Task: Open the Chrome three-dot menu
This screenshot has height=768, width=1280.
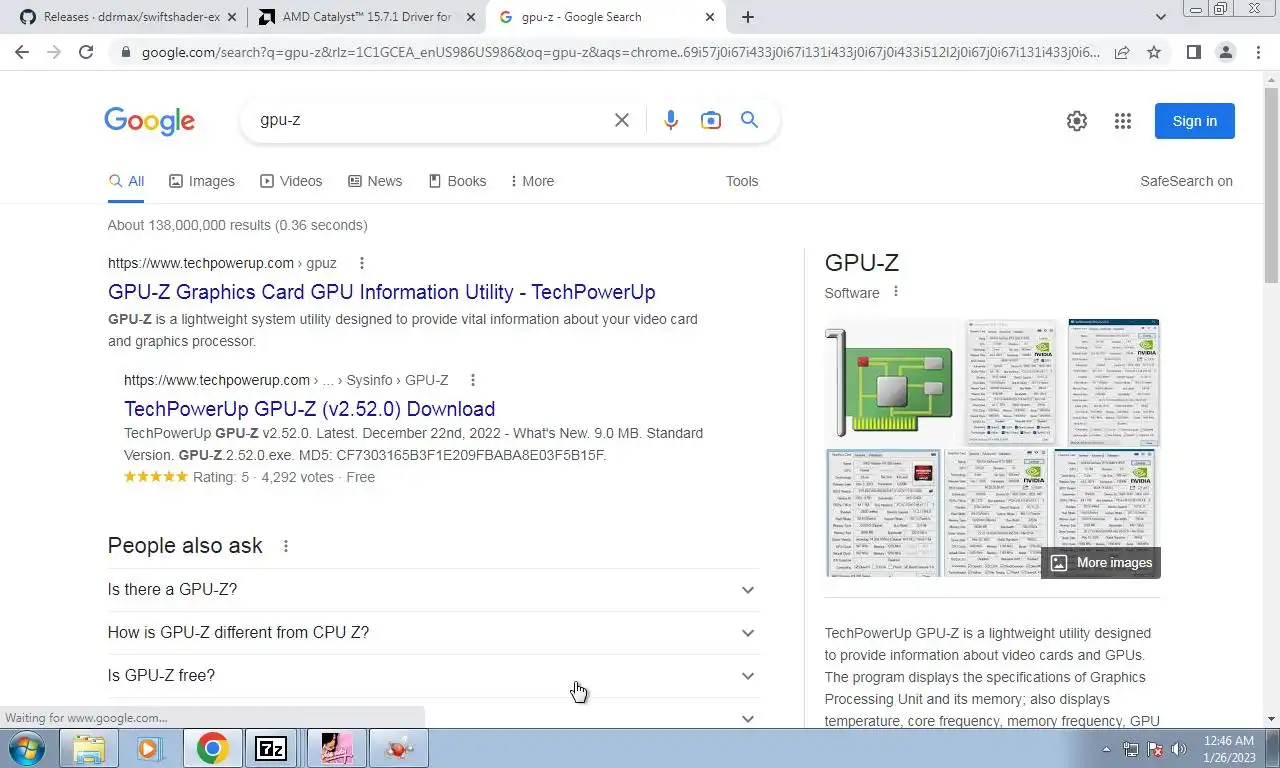Action: click(1258, 52)
